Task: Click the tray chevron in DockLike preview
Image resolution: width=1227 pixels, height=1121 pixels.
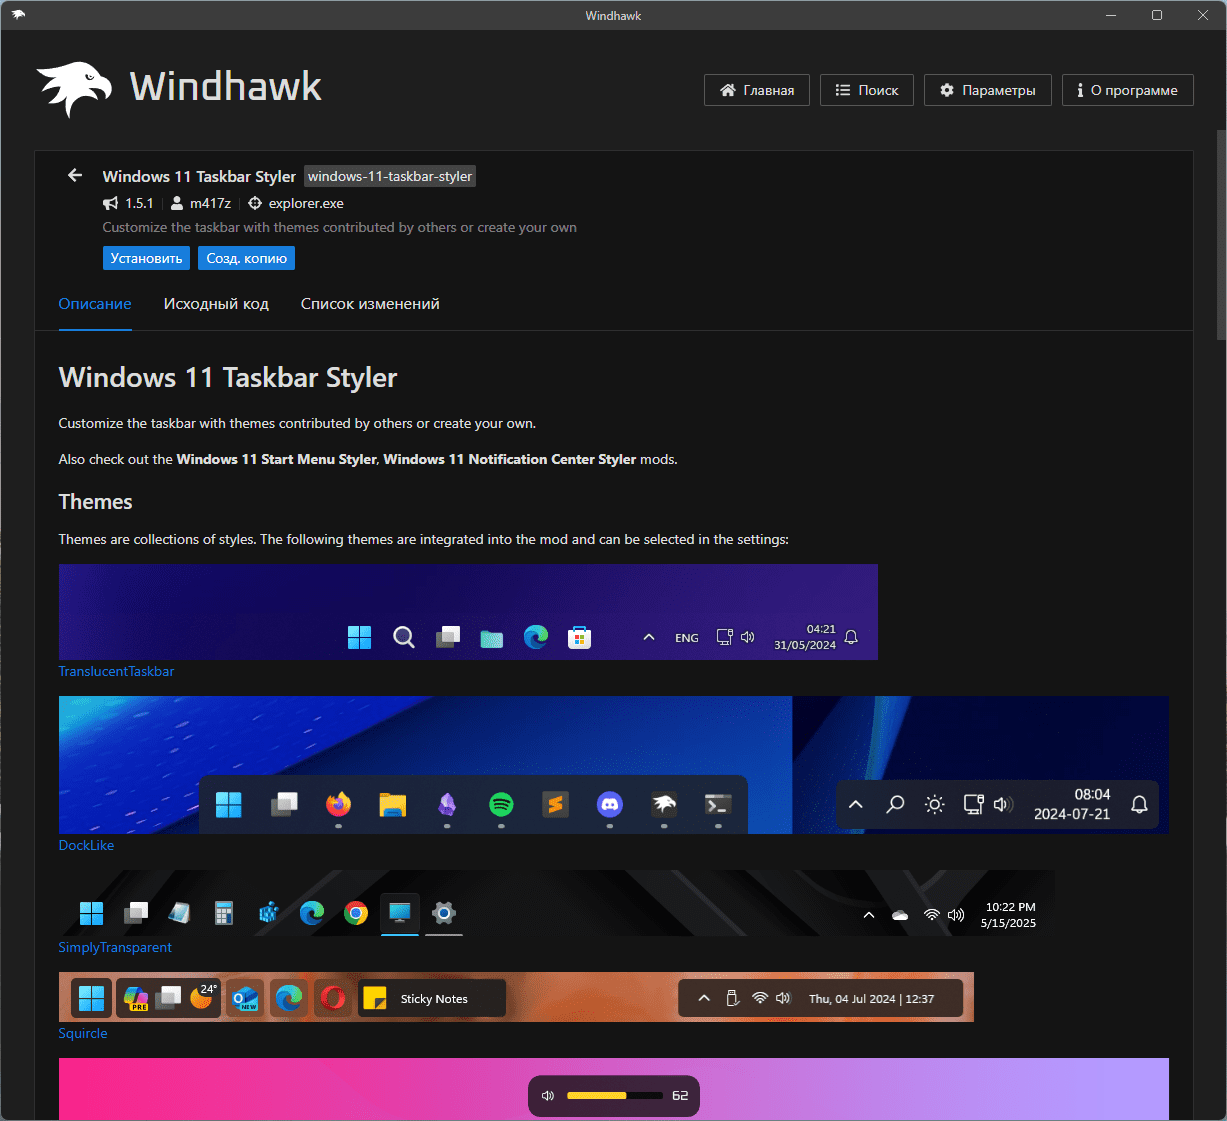Action: tap(856, 804)
